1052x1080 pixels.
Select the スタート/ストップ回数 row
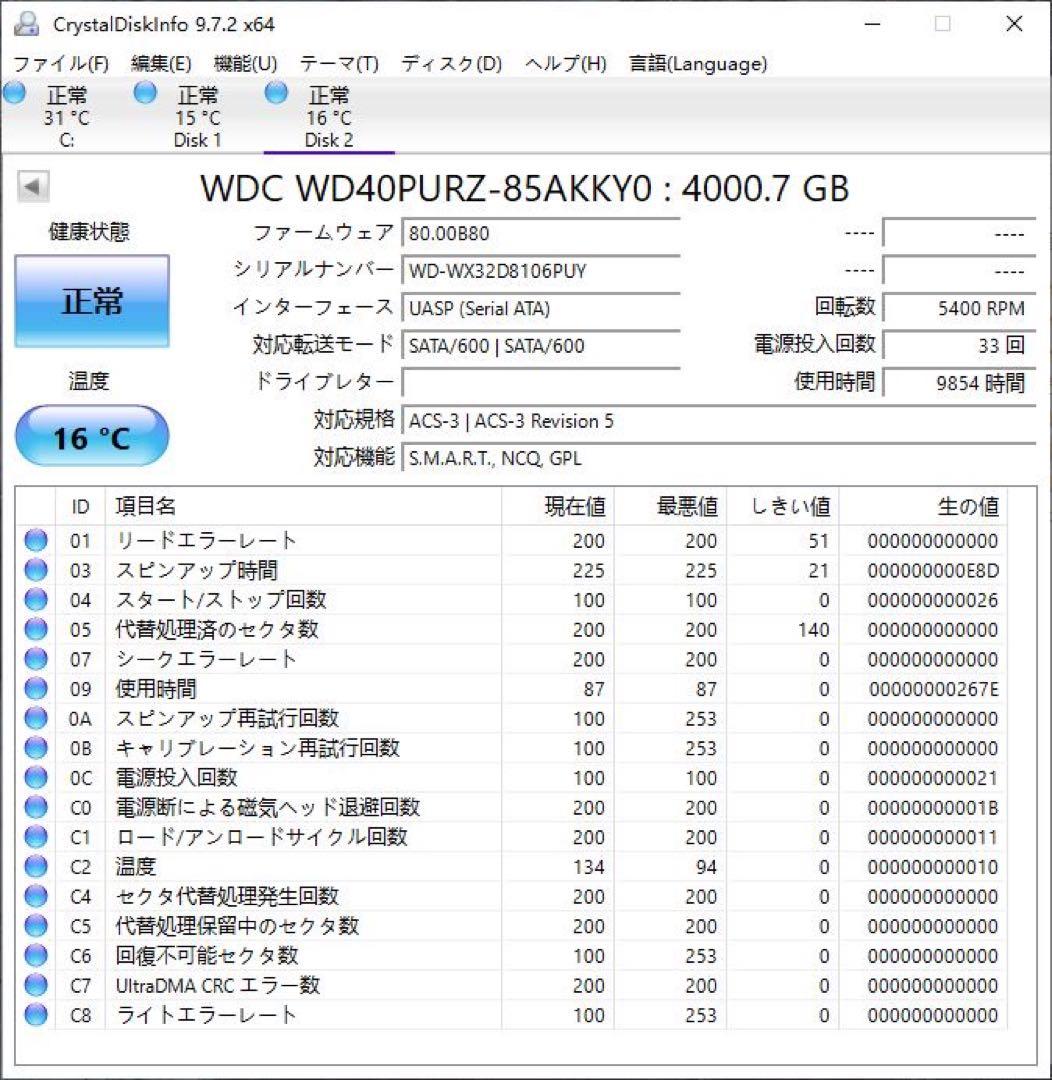click(511, 600)
